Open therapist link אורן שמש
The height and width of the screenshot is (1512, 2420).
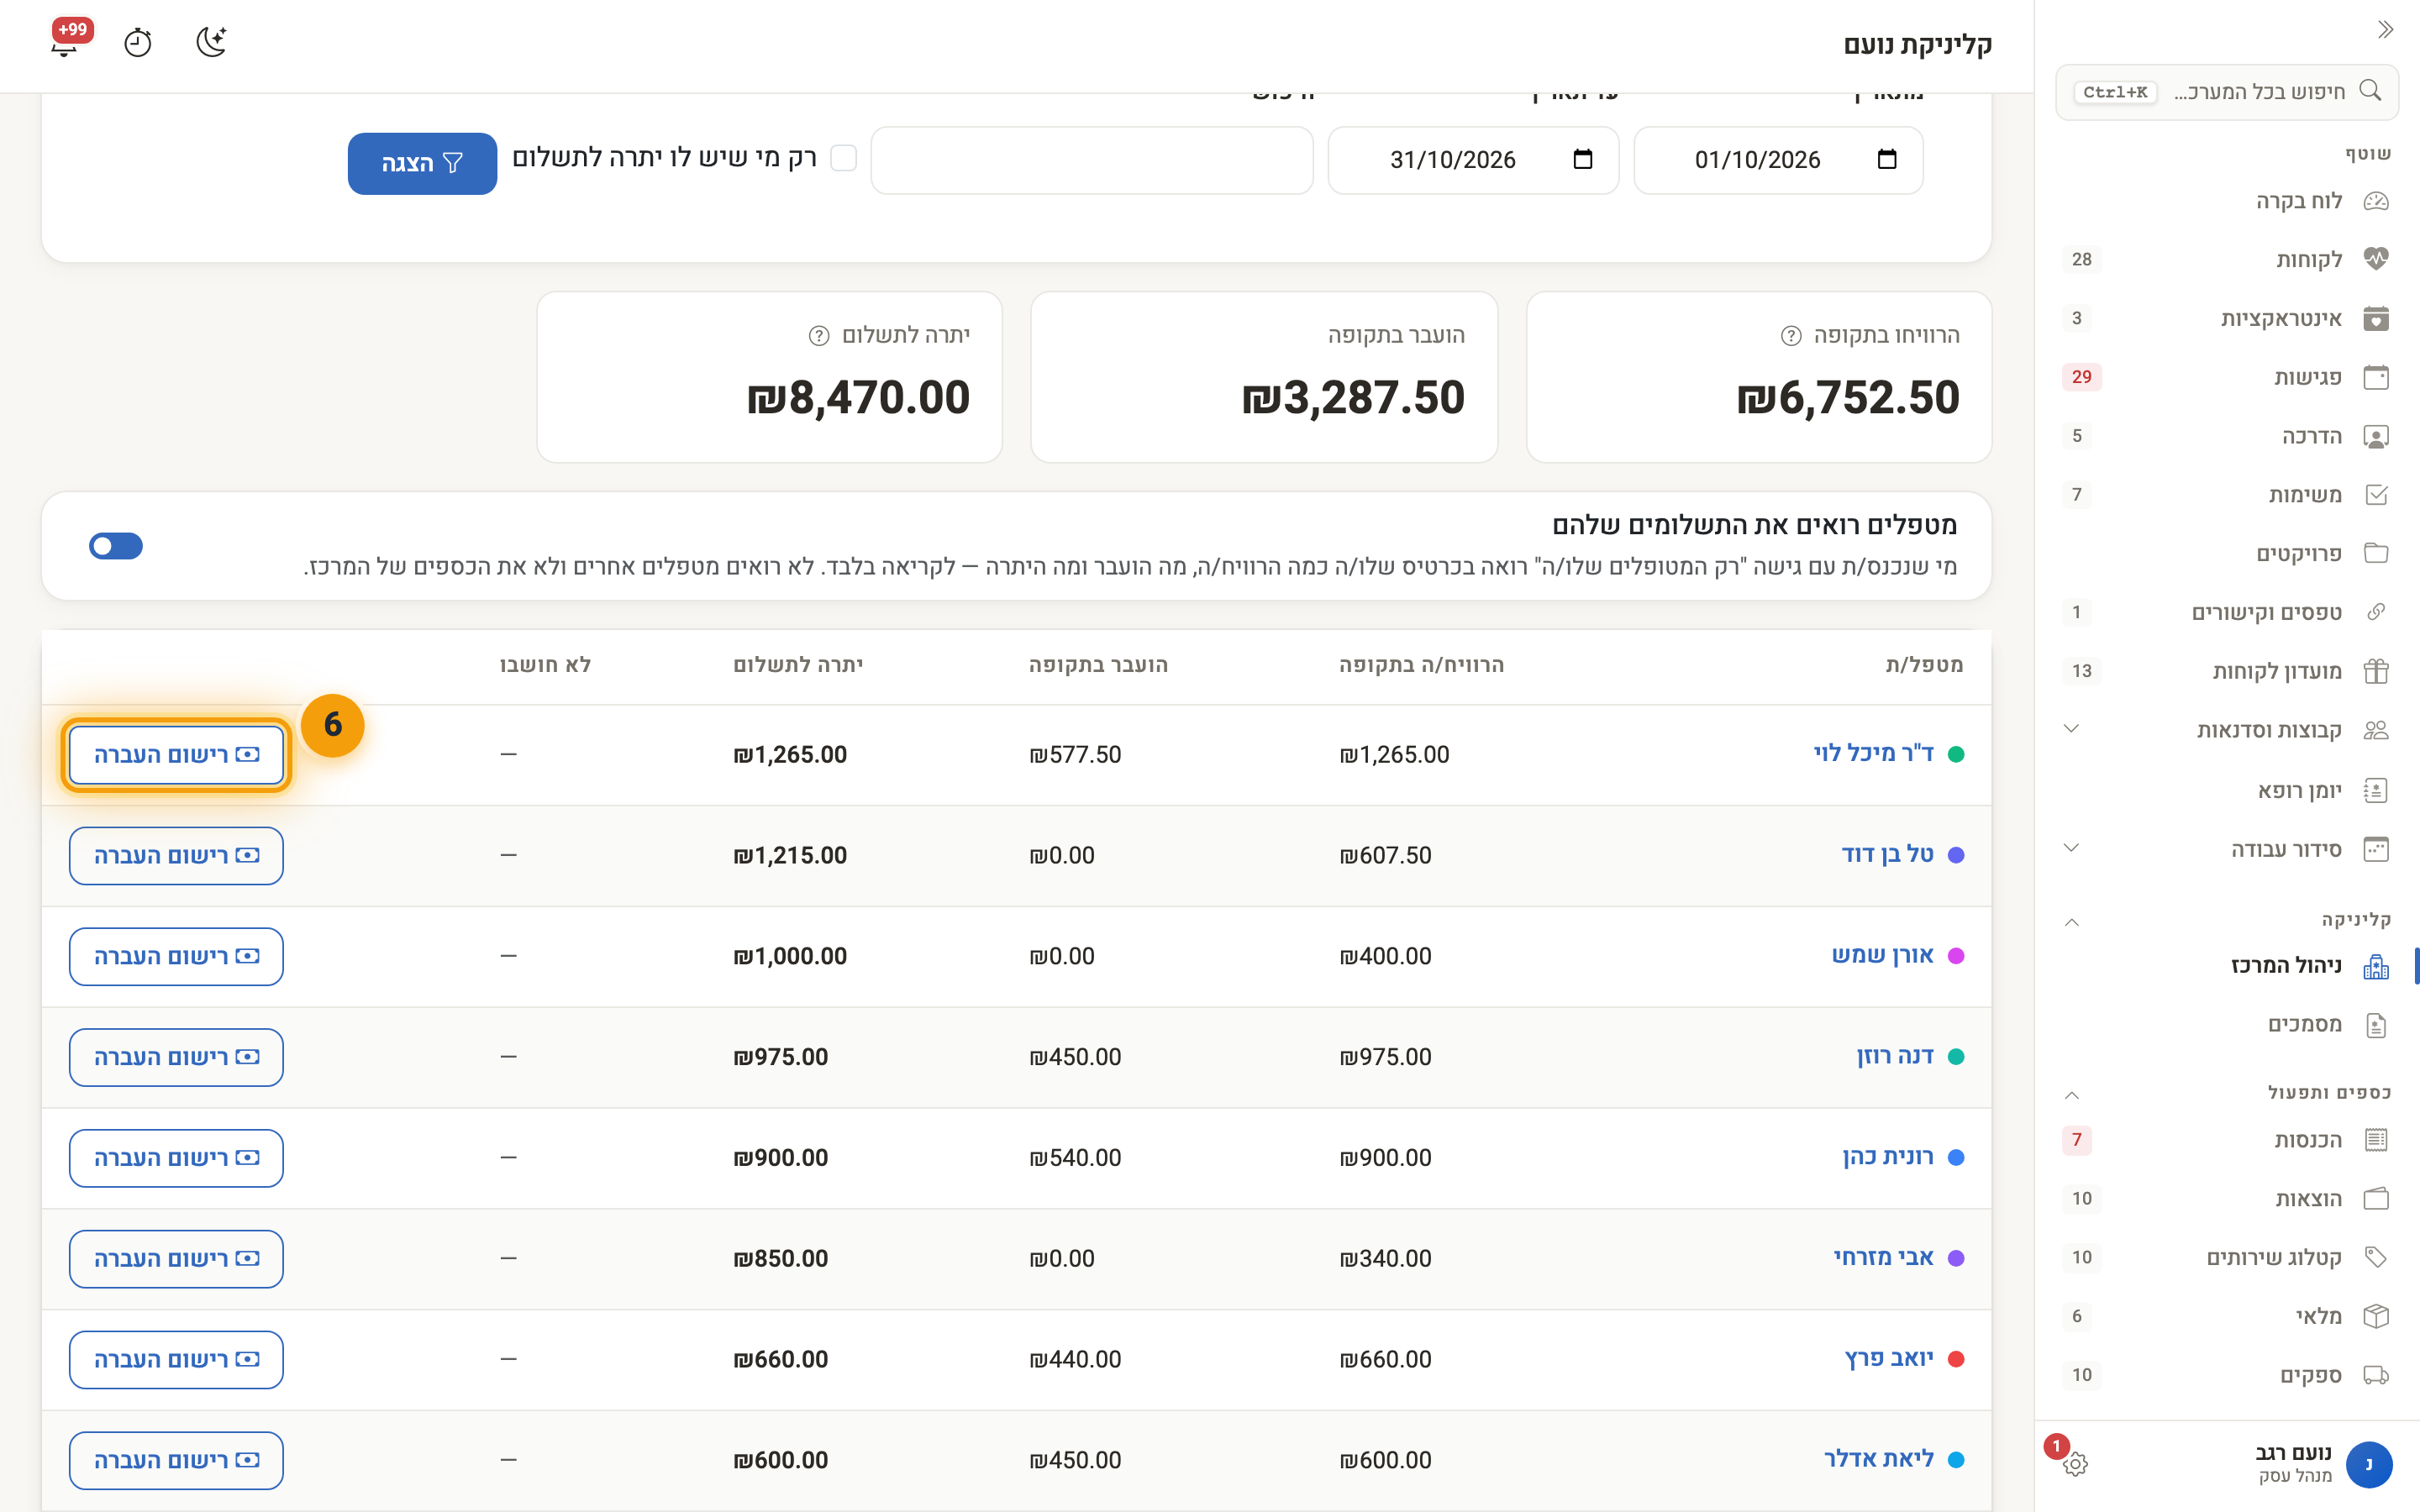pyautogui.click(x=1882, y=955)
